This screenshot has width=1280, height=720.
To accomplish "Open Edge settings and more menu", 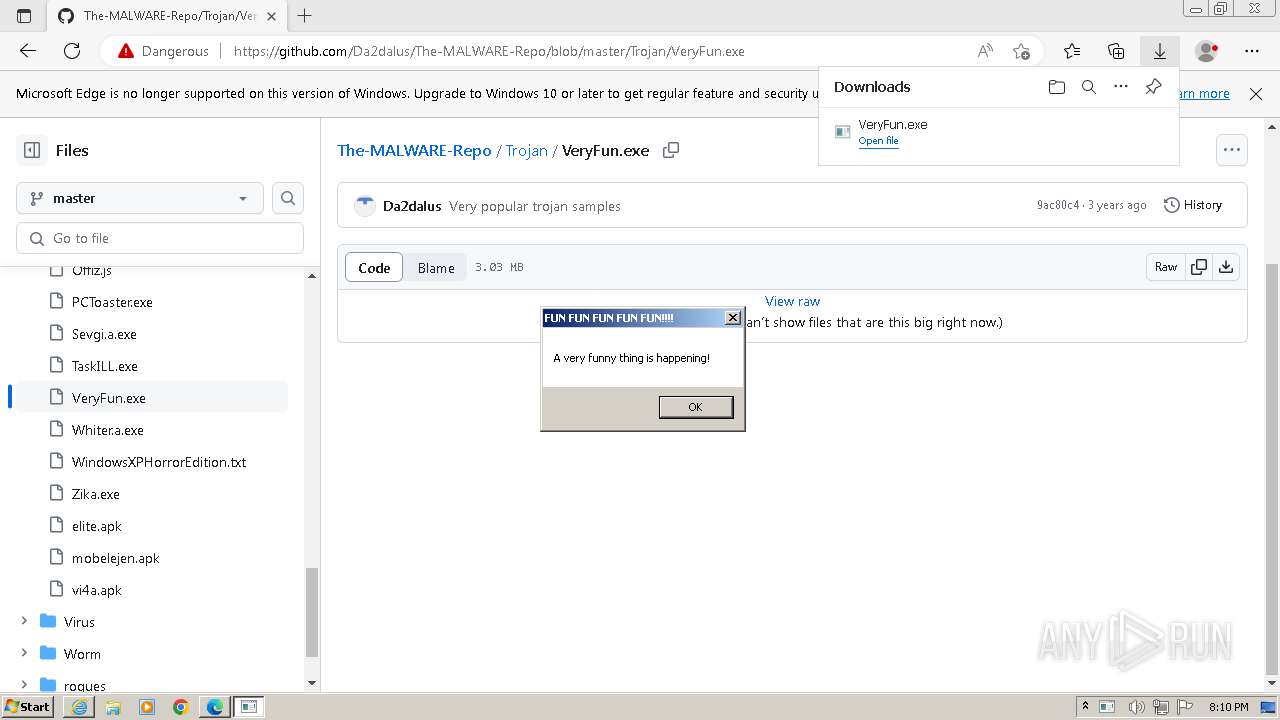I will click(x=1252, y=51).
